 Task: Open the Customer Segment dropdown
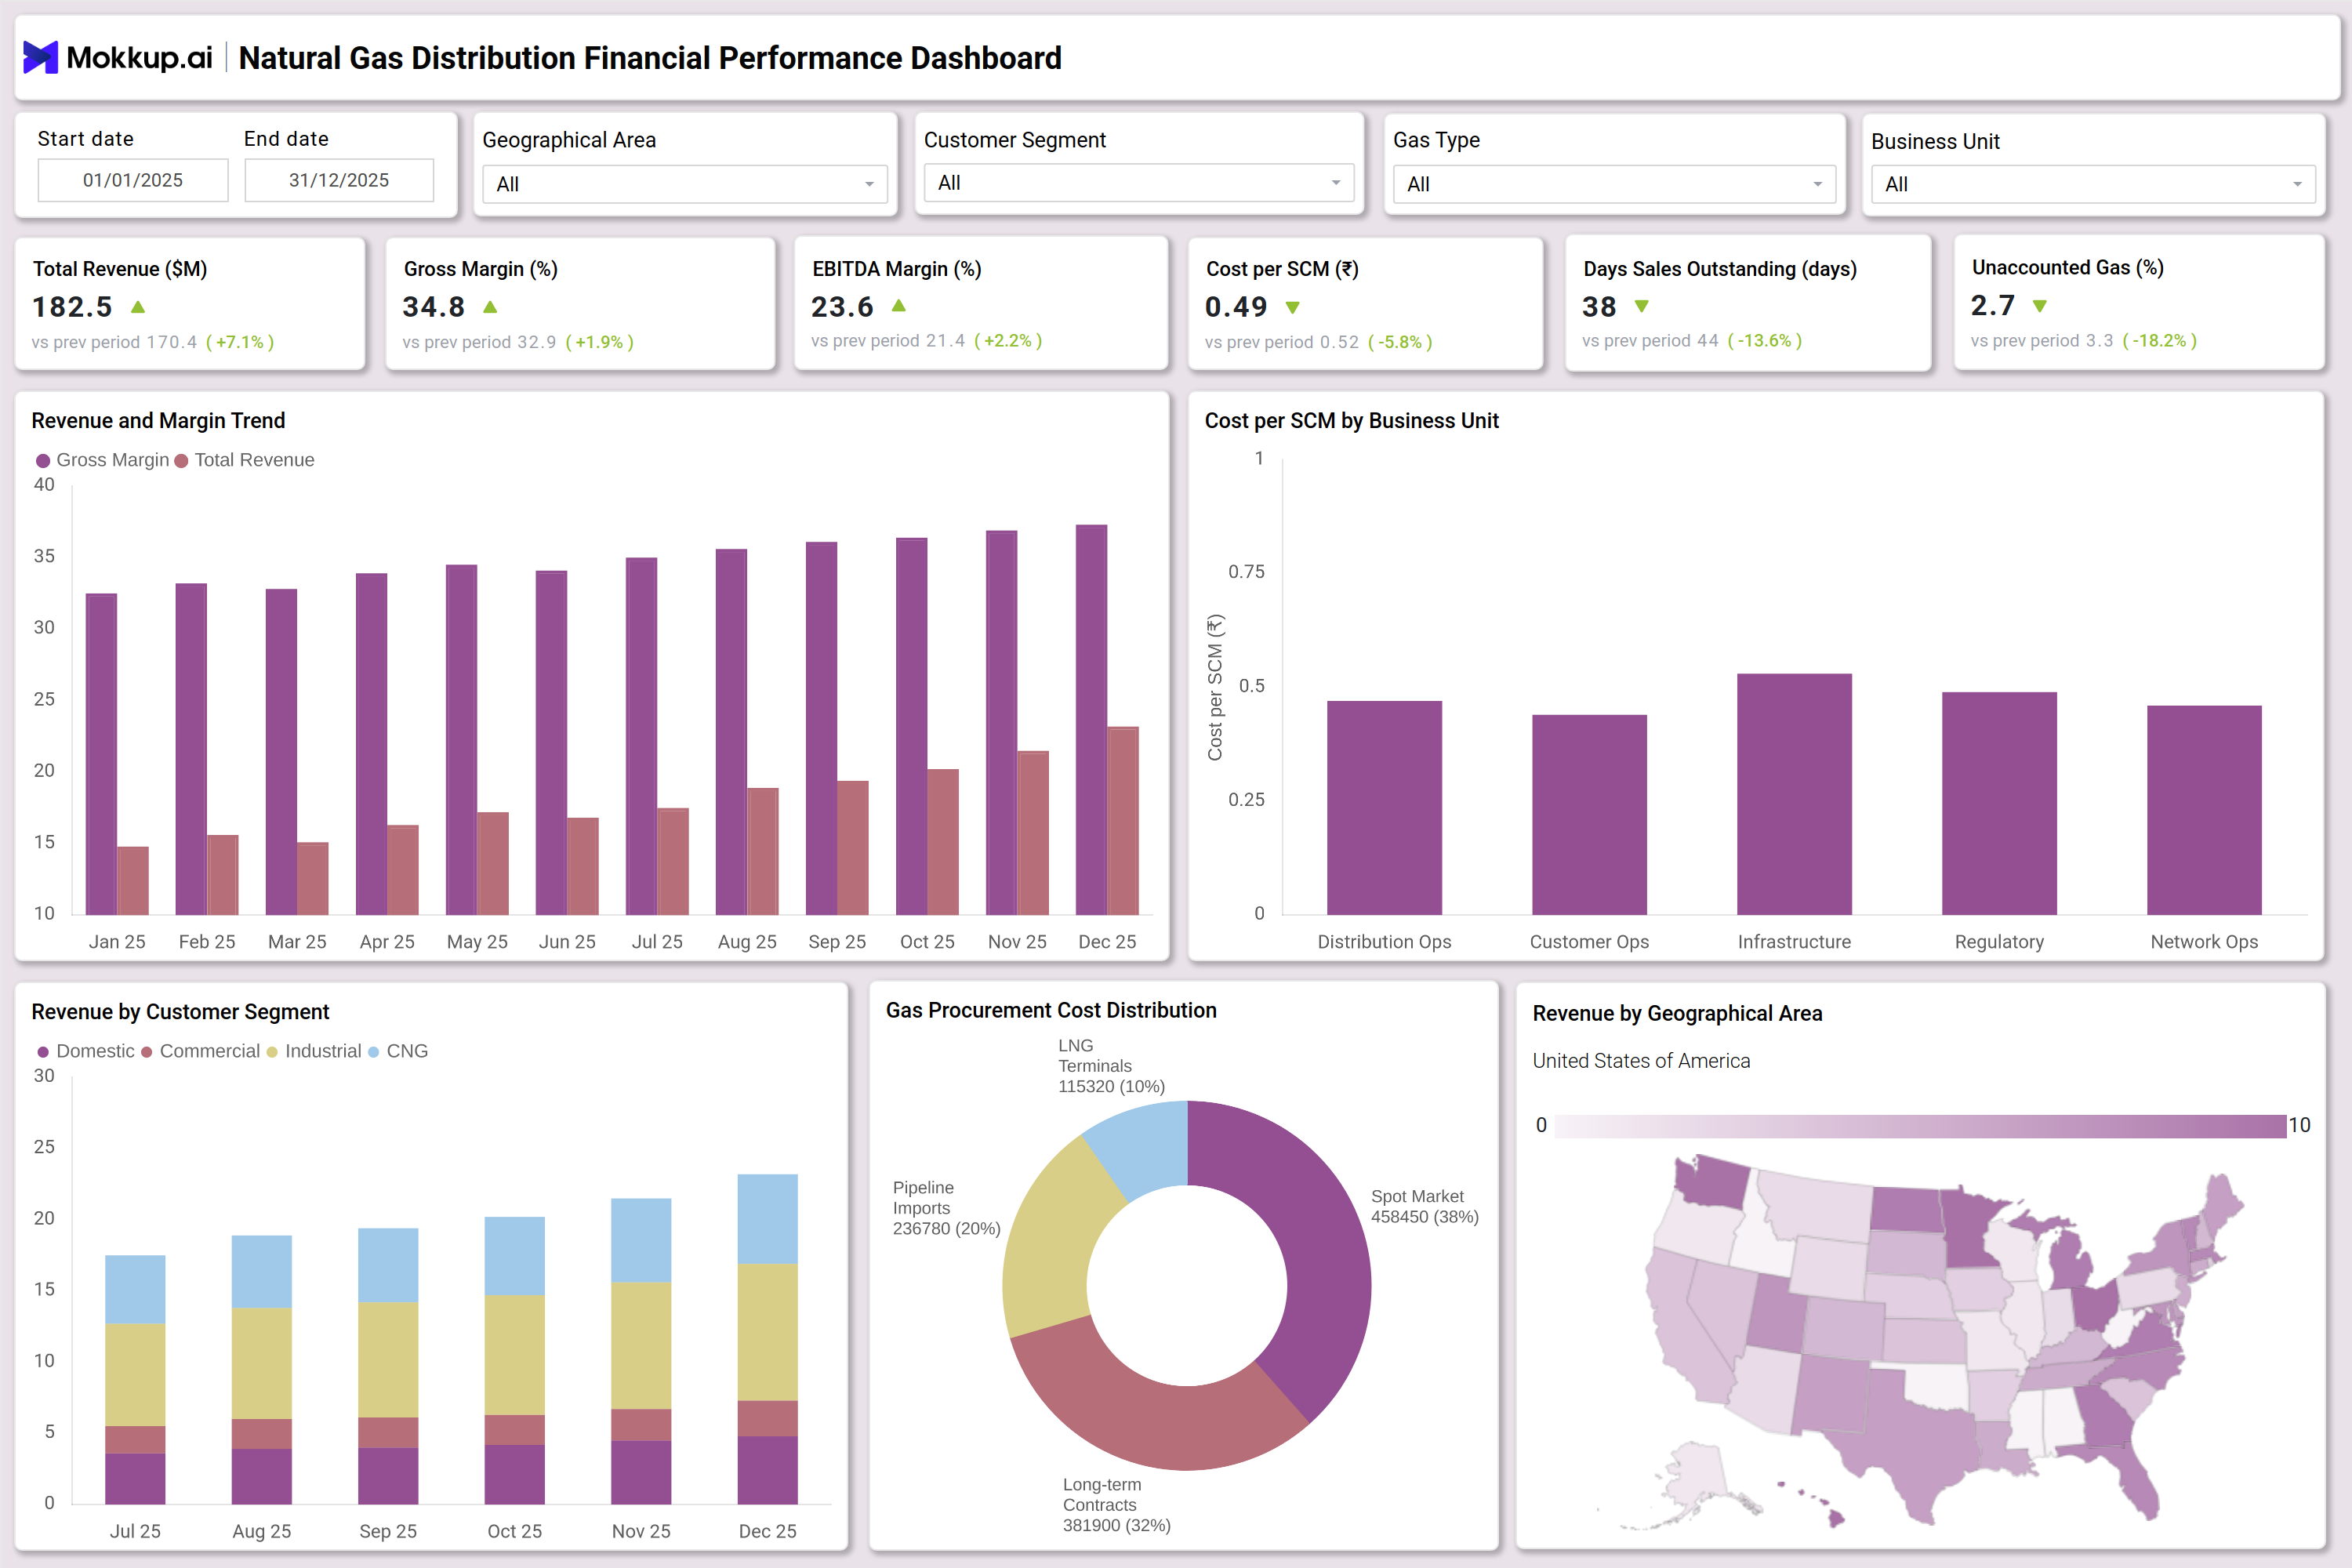(1139, 183)
